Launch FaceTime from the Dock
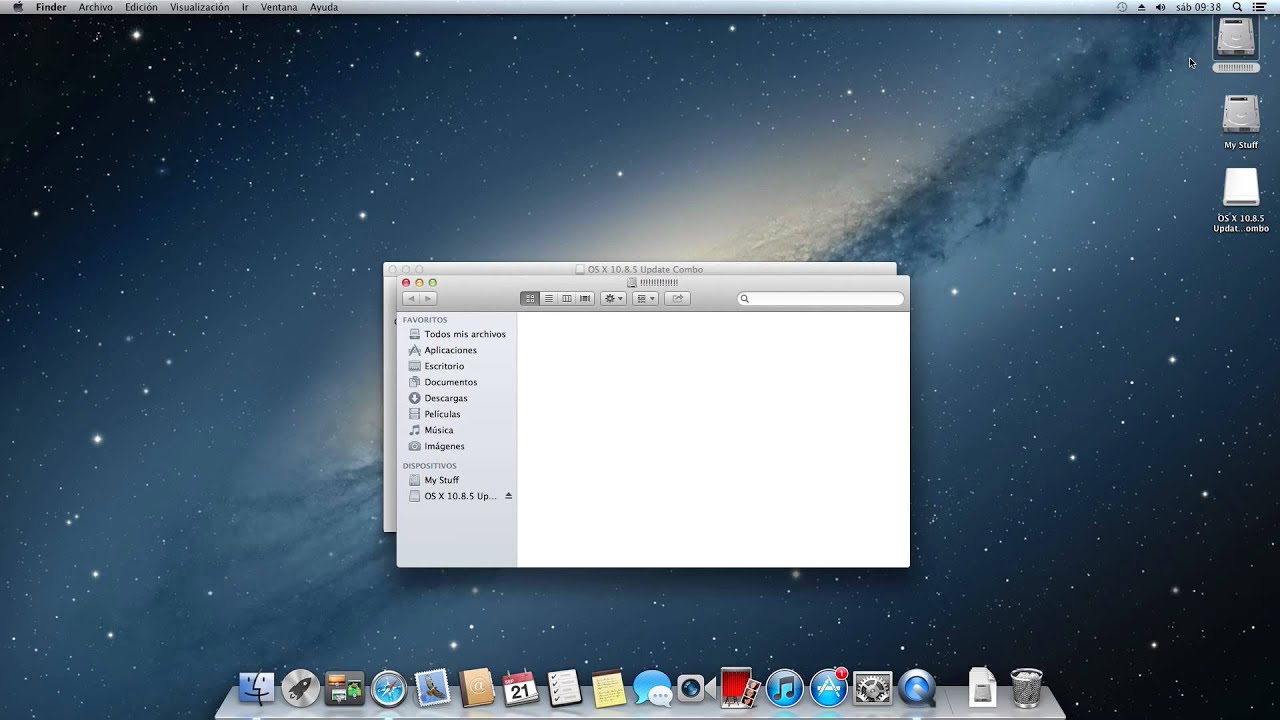1280x720 pixels. click(695, 688)
